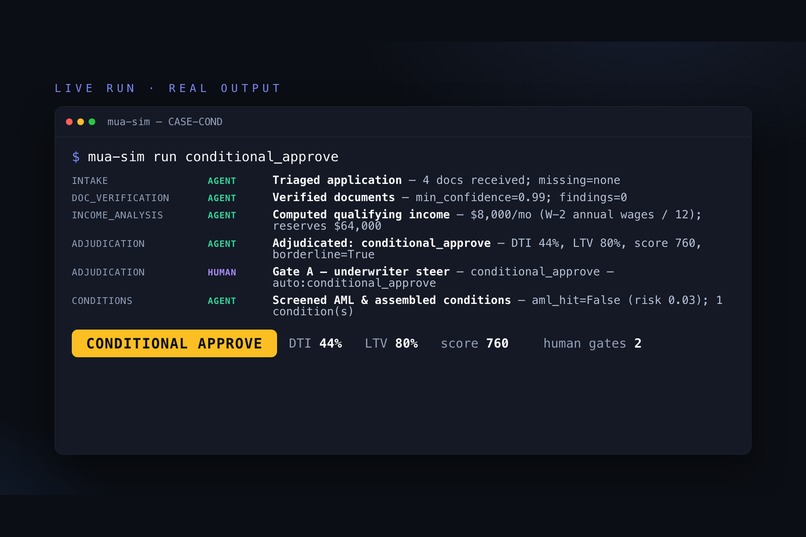The image size is (806, 537).
Task: Click the yellow CONDITIONAL APPROVE badge
Action: point(174,343)
